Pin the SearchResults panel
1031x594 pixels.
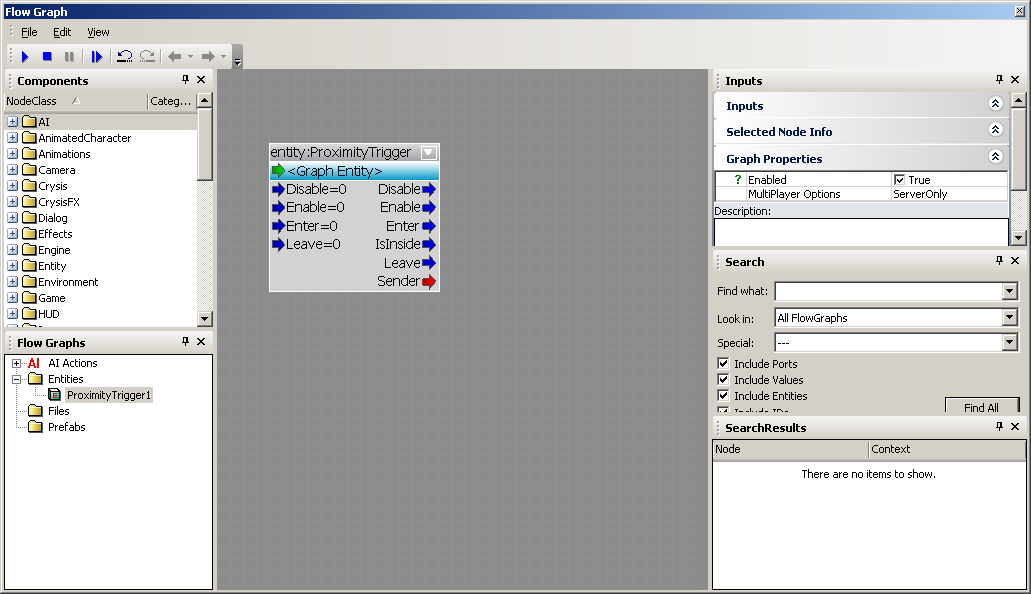pyautogui.click(x=999, y=426)
